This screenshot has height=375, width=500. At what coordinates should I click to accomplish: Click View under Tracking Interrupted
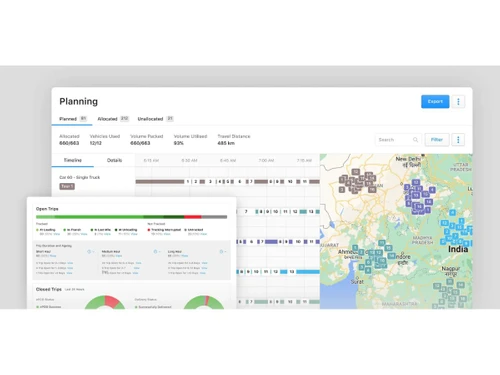167,234
